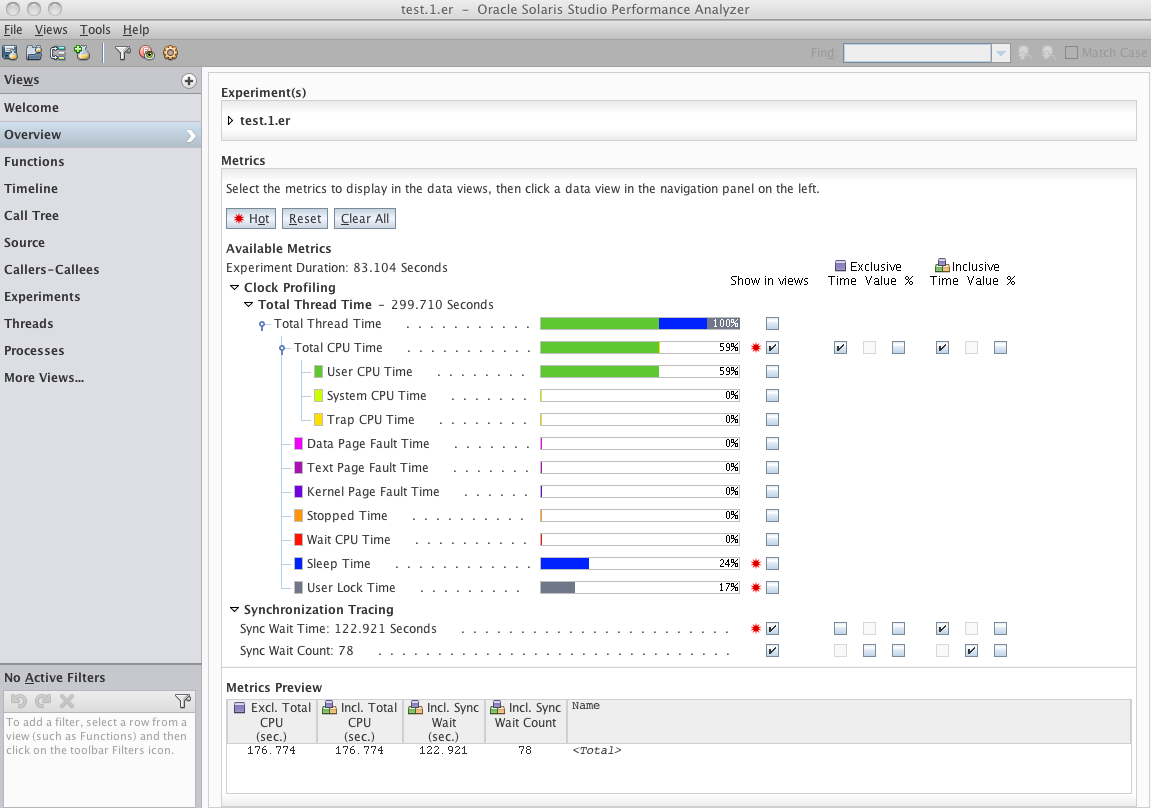Screen dimensions: 1151x808
Task: Click the Incl. Total CPU column icon
Action: tap(330, 708)
